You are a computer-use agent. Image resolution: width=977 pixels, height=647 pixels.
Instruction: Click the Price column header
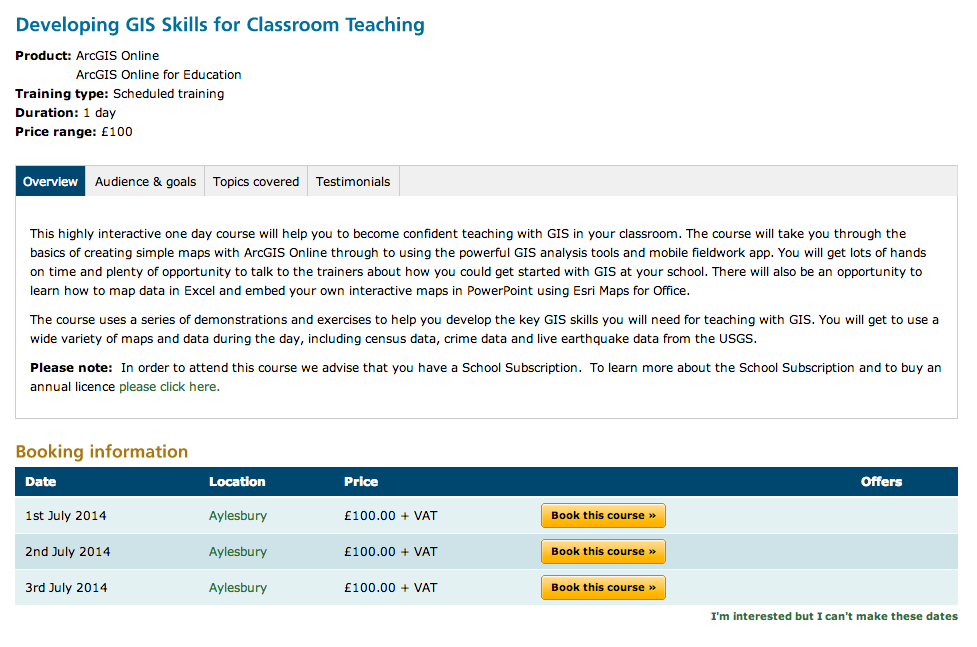click(x=361, y=482)
